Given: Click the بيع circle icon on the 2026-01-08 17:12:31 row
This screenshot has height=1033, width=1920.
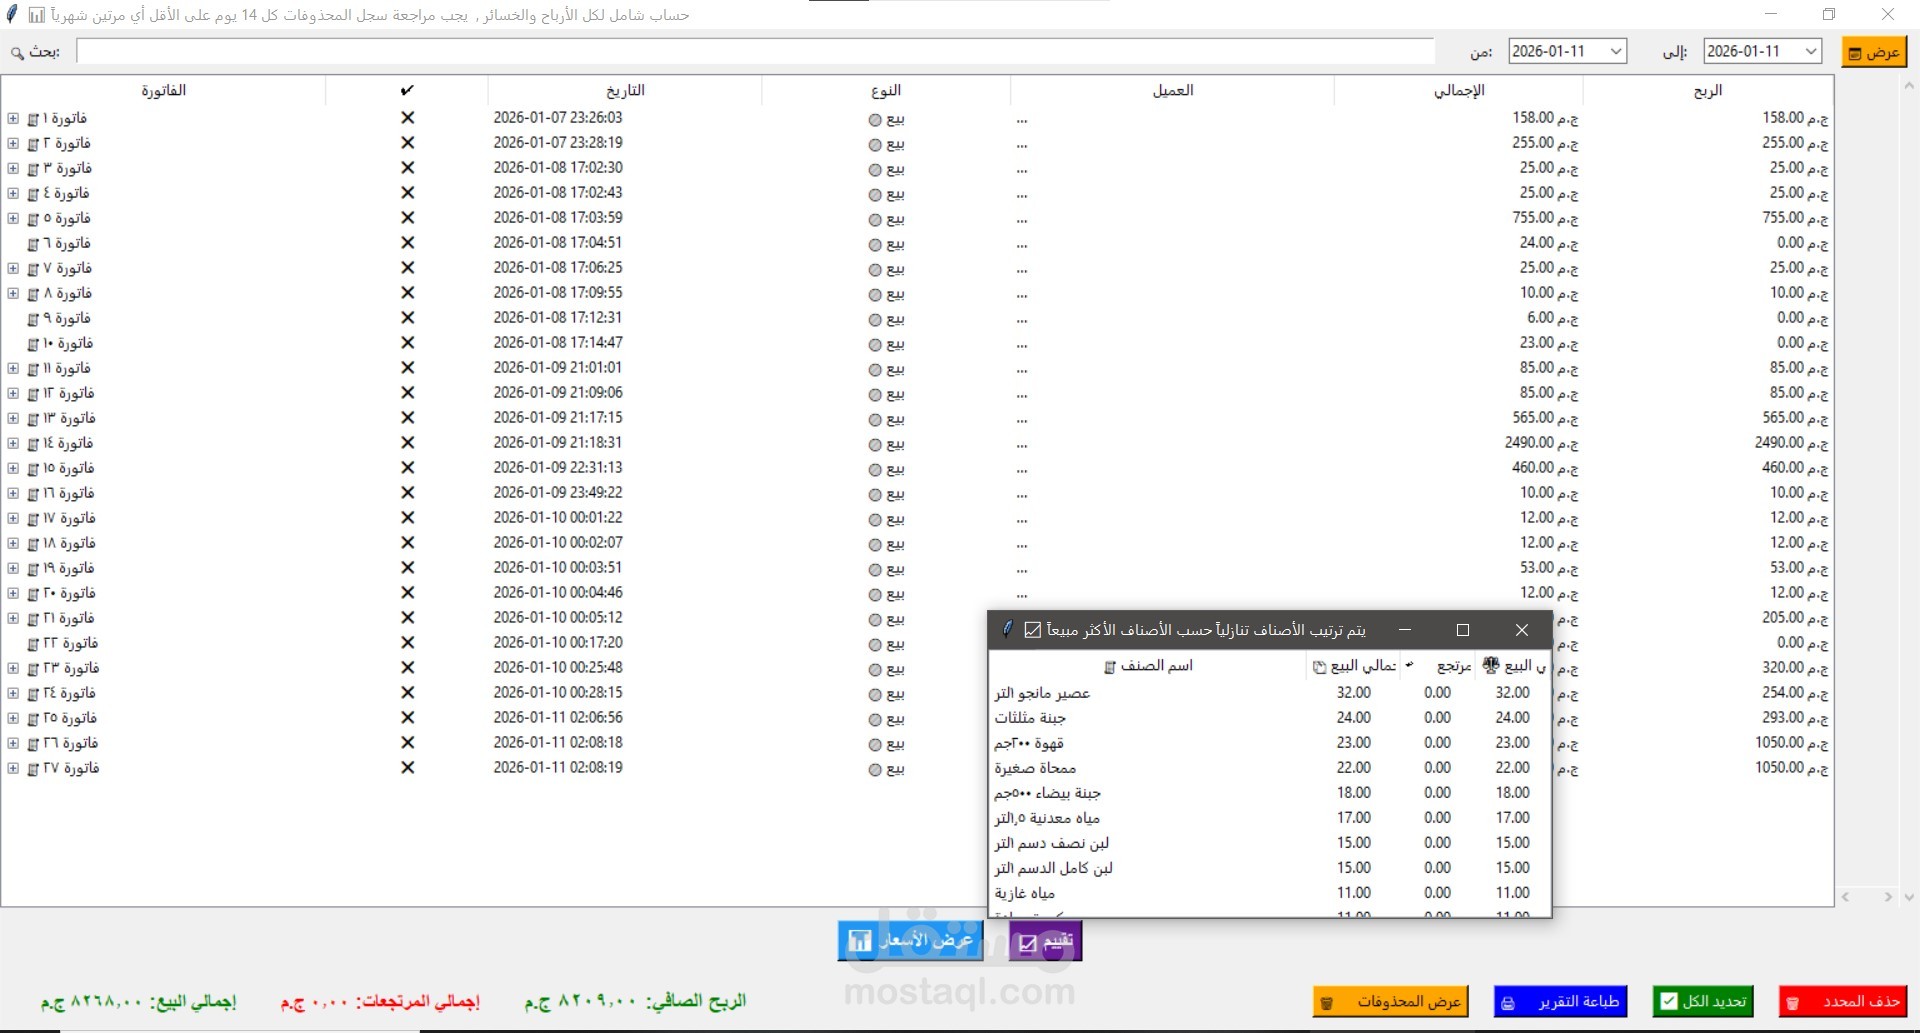Looking at the screenshot, I should tap(875, 319).
